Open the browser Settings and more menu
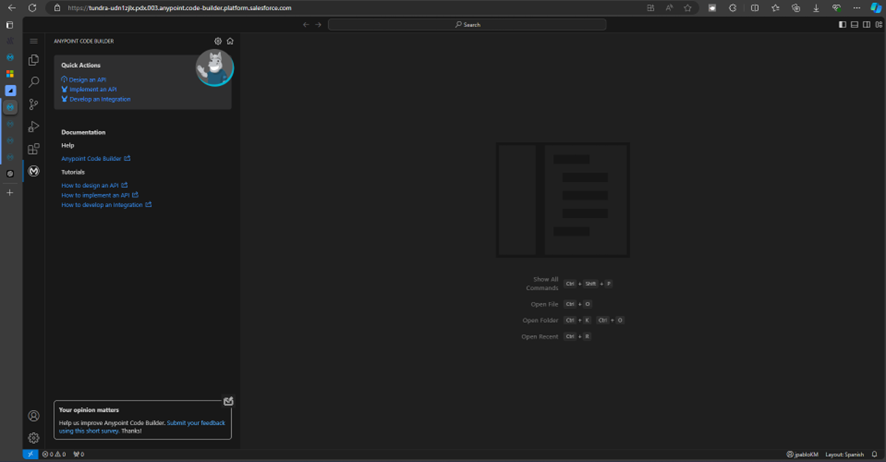The image size is (886, 462). pos(857,8)
